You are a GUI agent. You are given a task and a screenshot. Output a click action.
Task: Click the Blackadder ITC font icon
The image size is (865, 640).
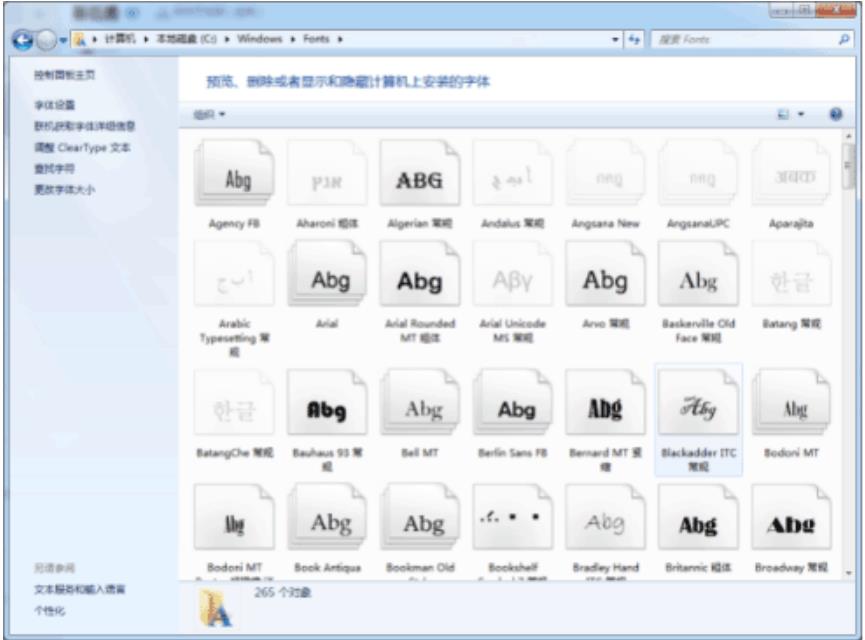click(698, 403)
